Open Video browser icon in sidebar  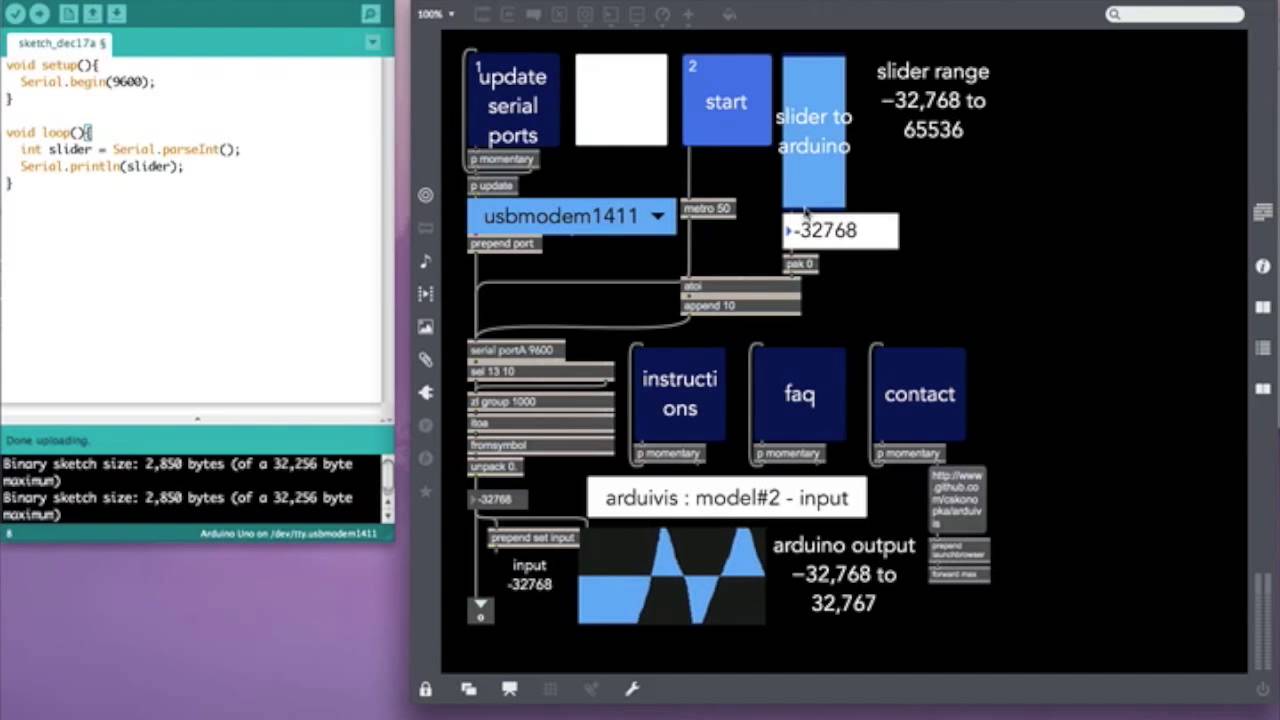click(x=426, y=294)
